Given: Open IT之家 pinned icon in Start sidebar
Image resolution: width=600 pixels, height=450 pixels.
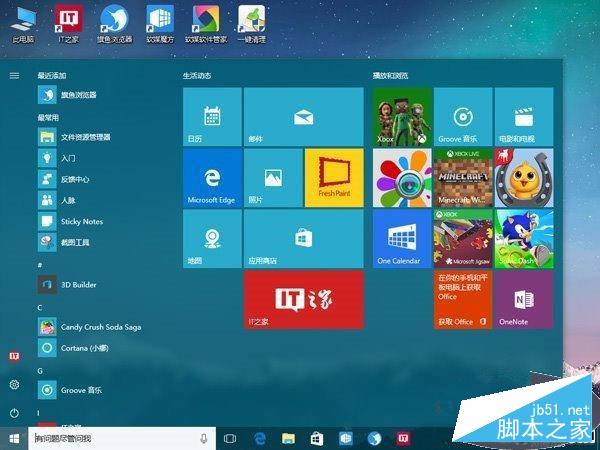Looking at the screenshot, I should 14,356.
